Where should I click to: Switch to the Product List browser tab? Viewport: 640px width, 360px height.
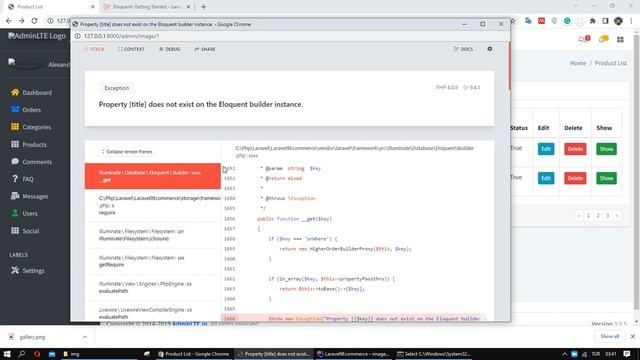click(51, 7)
